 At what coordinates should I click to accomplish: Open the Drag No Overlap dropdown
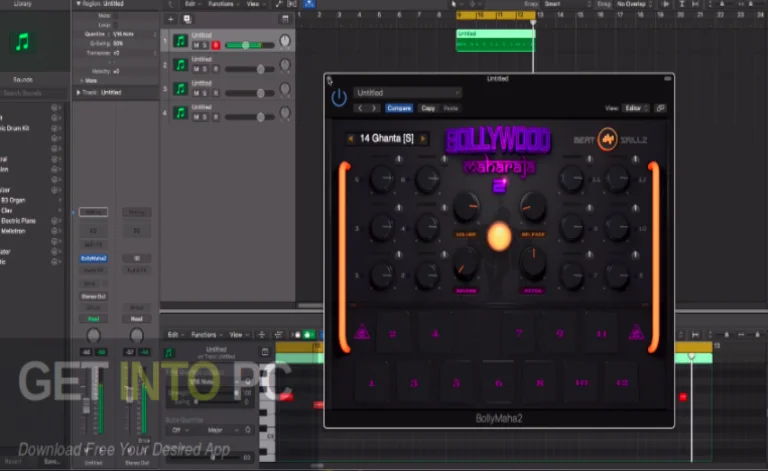coord(635,4)
